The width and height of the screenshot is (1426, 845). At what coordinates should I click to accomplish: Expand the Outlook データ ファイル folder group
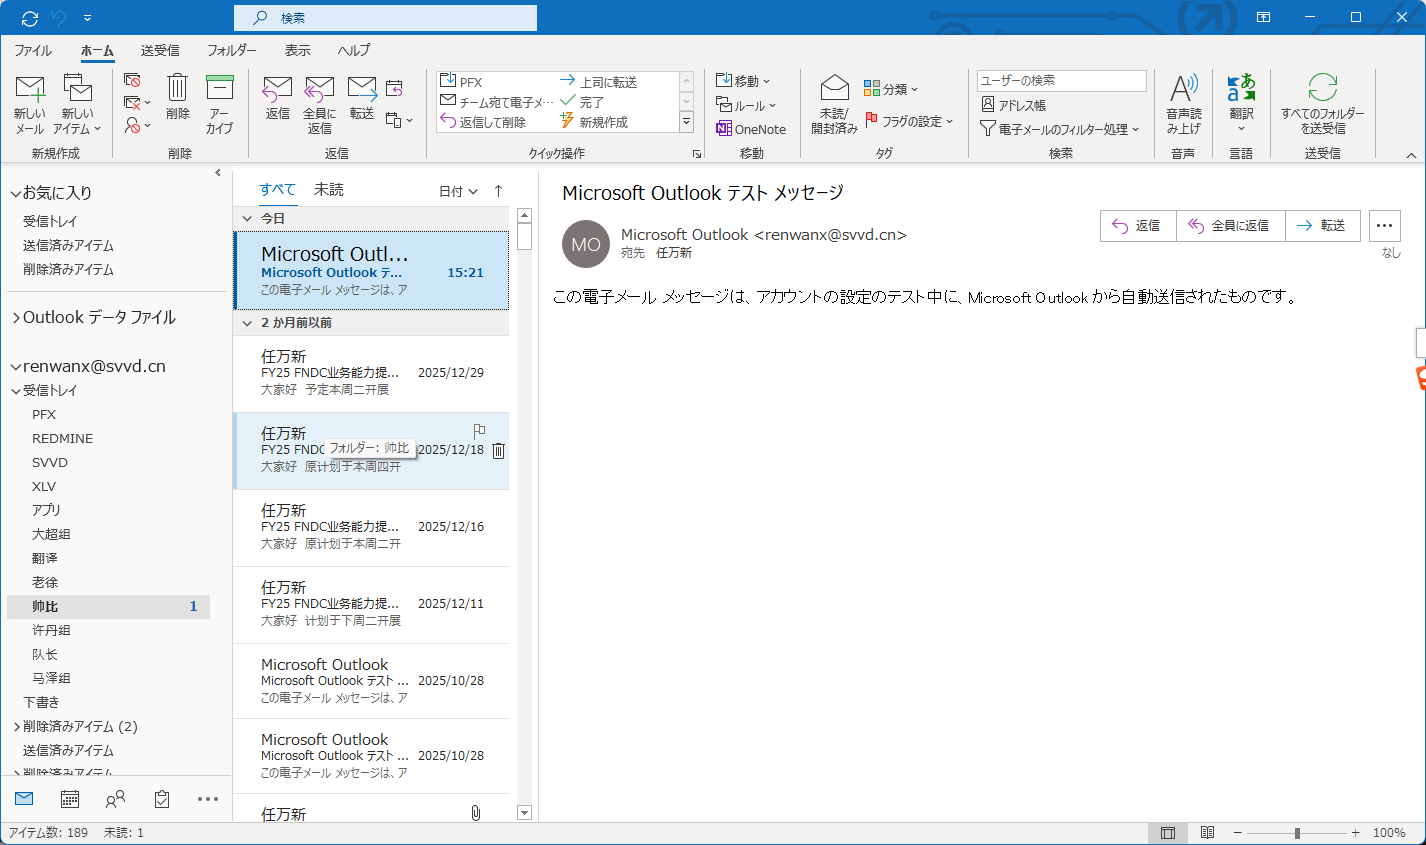(x=17, y=318)
